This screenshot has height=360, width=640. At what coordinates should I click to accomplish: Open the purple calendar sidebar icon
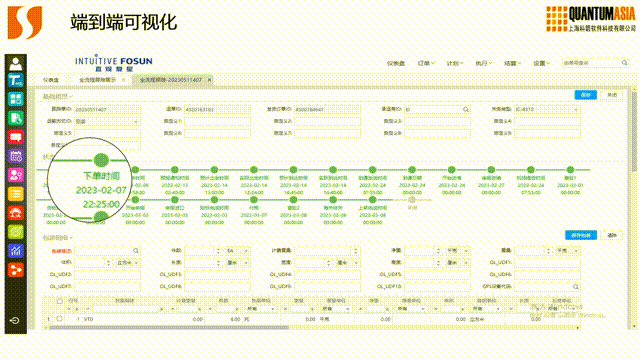[16, 156]
